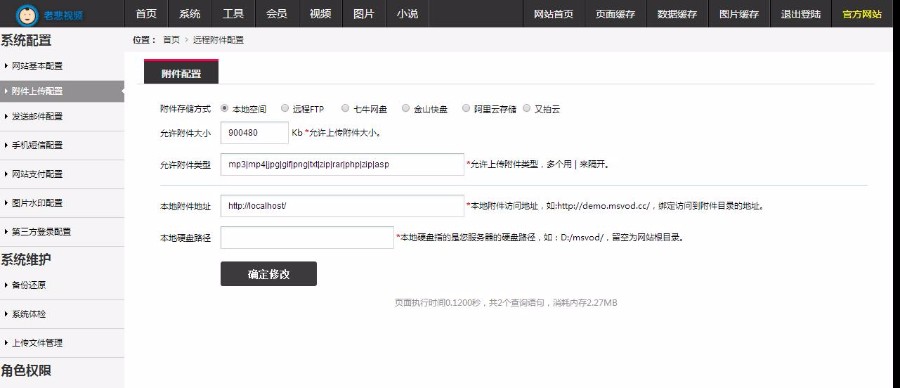Click the 允许附件大小 input field
Viewport: 900px width, 388px height.
[x=254, y=133]
